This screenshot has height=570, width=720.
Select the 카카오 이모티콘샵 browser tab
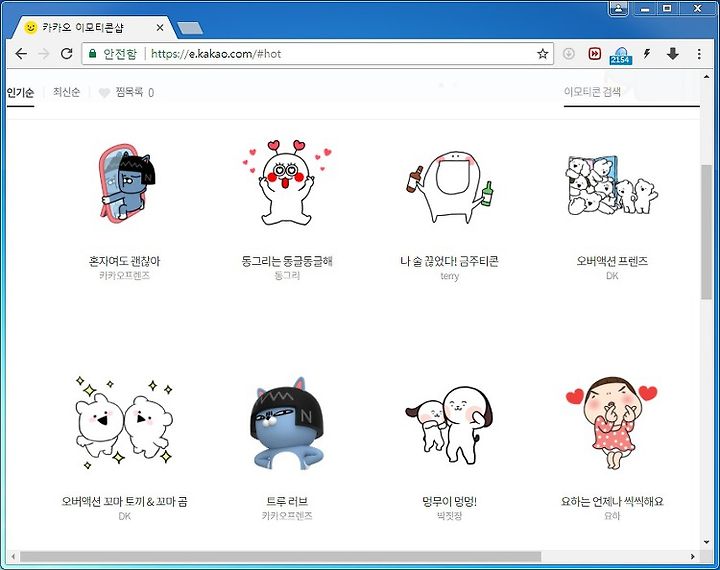click(x=94, y=28)
